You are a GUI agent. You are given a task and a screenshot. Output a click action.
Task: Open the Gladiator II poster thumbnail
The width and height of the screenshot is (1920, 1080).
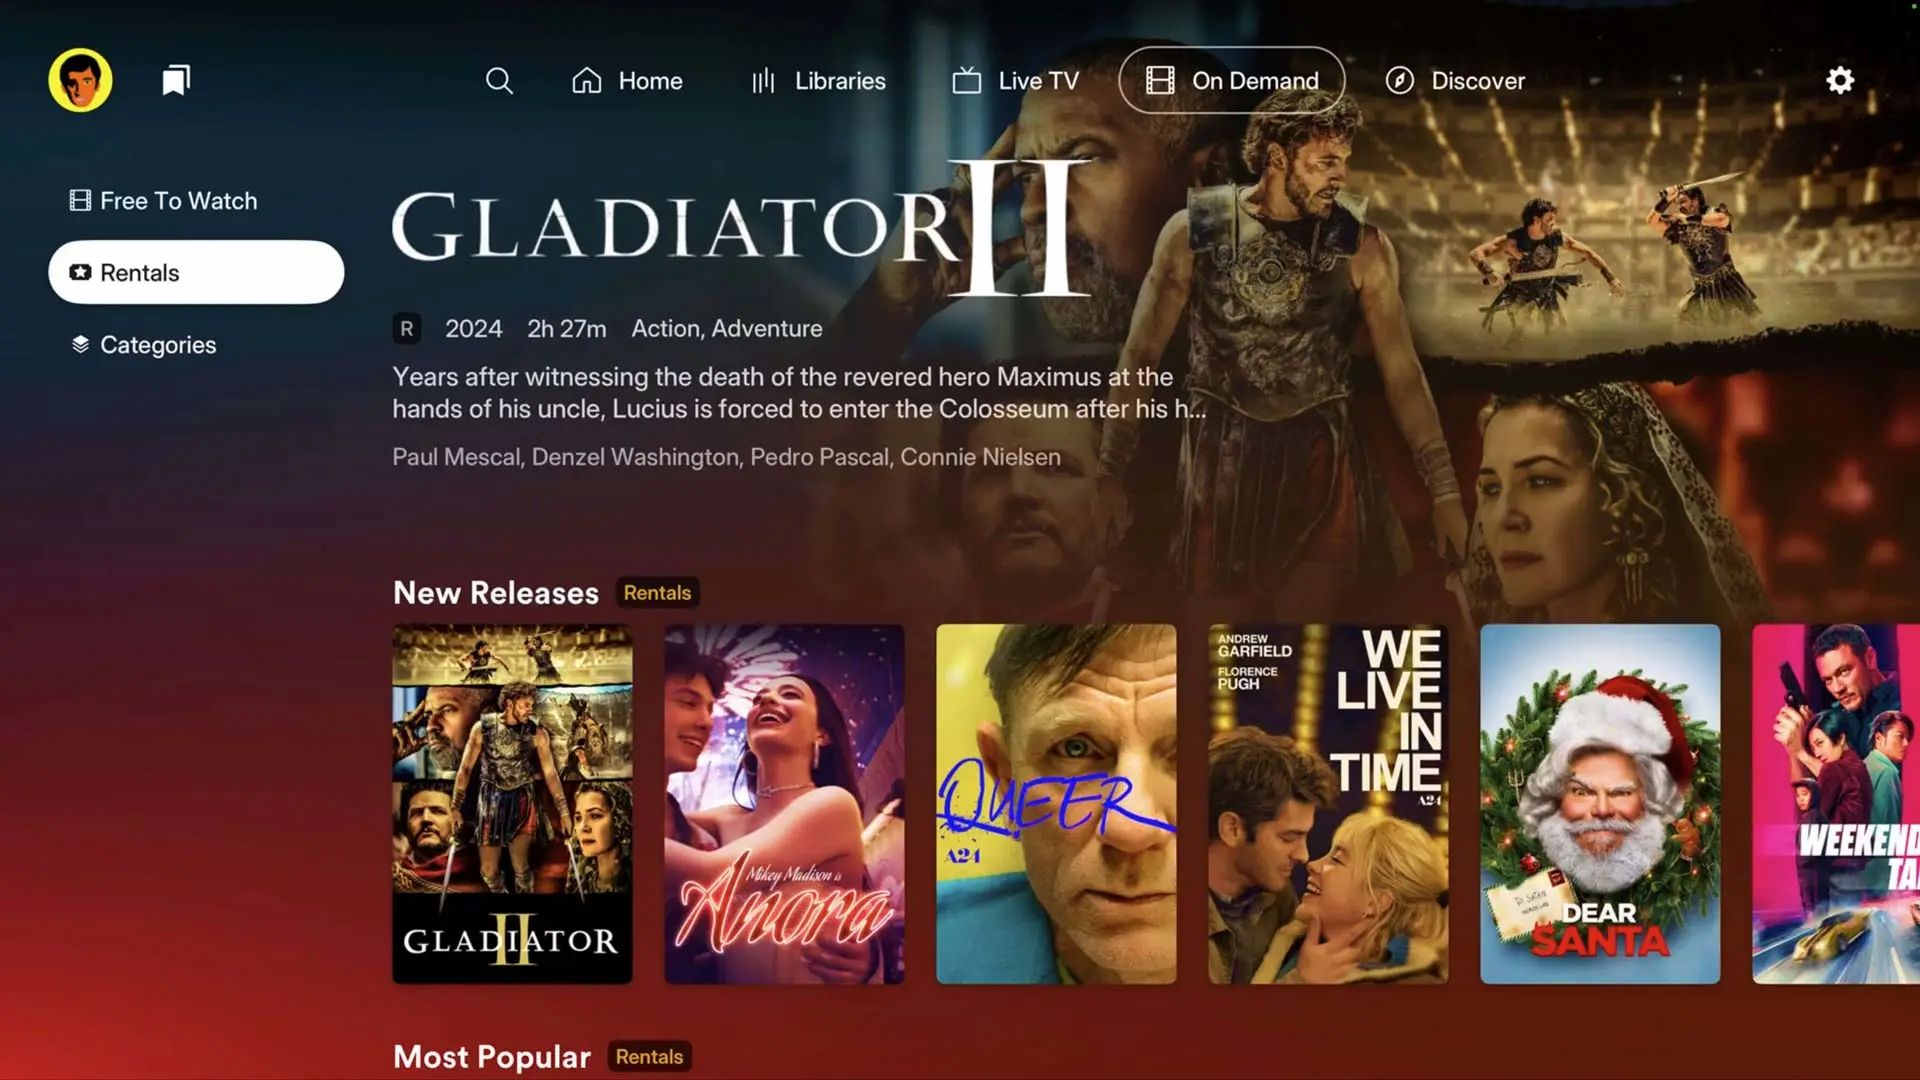(x=512, y=804)
